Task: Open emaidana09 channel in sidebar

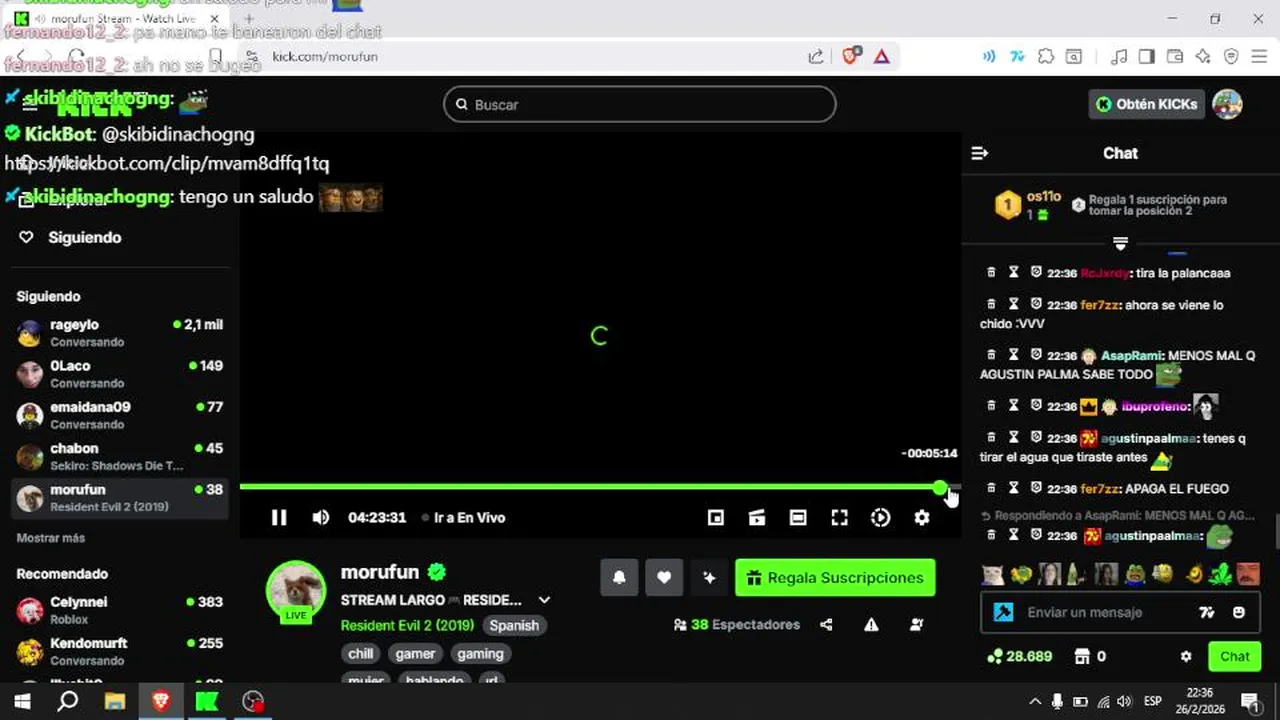Action: [120, 415]
